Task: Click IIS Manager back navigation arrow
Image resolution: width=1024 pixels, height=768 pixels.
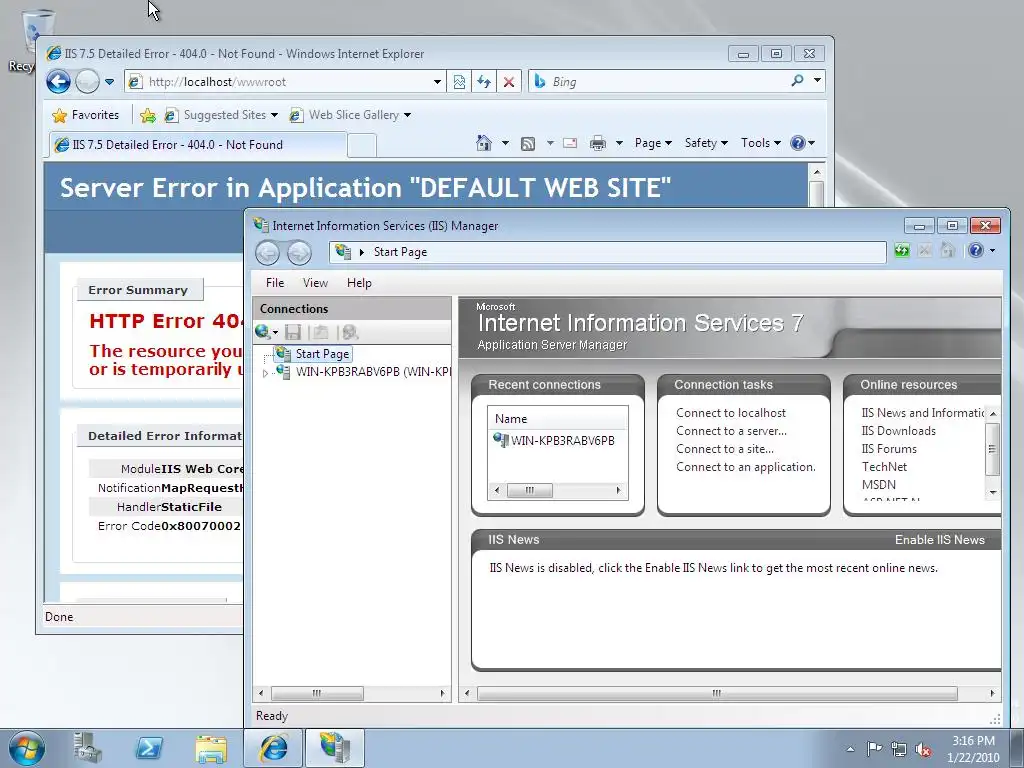Action: tap(267, 253)
